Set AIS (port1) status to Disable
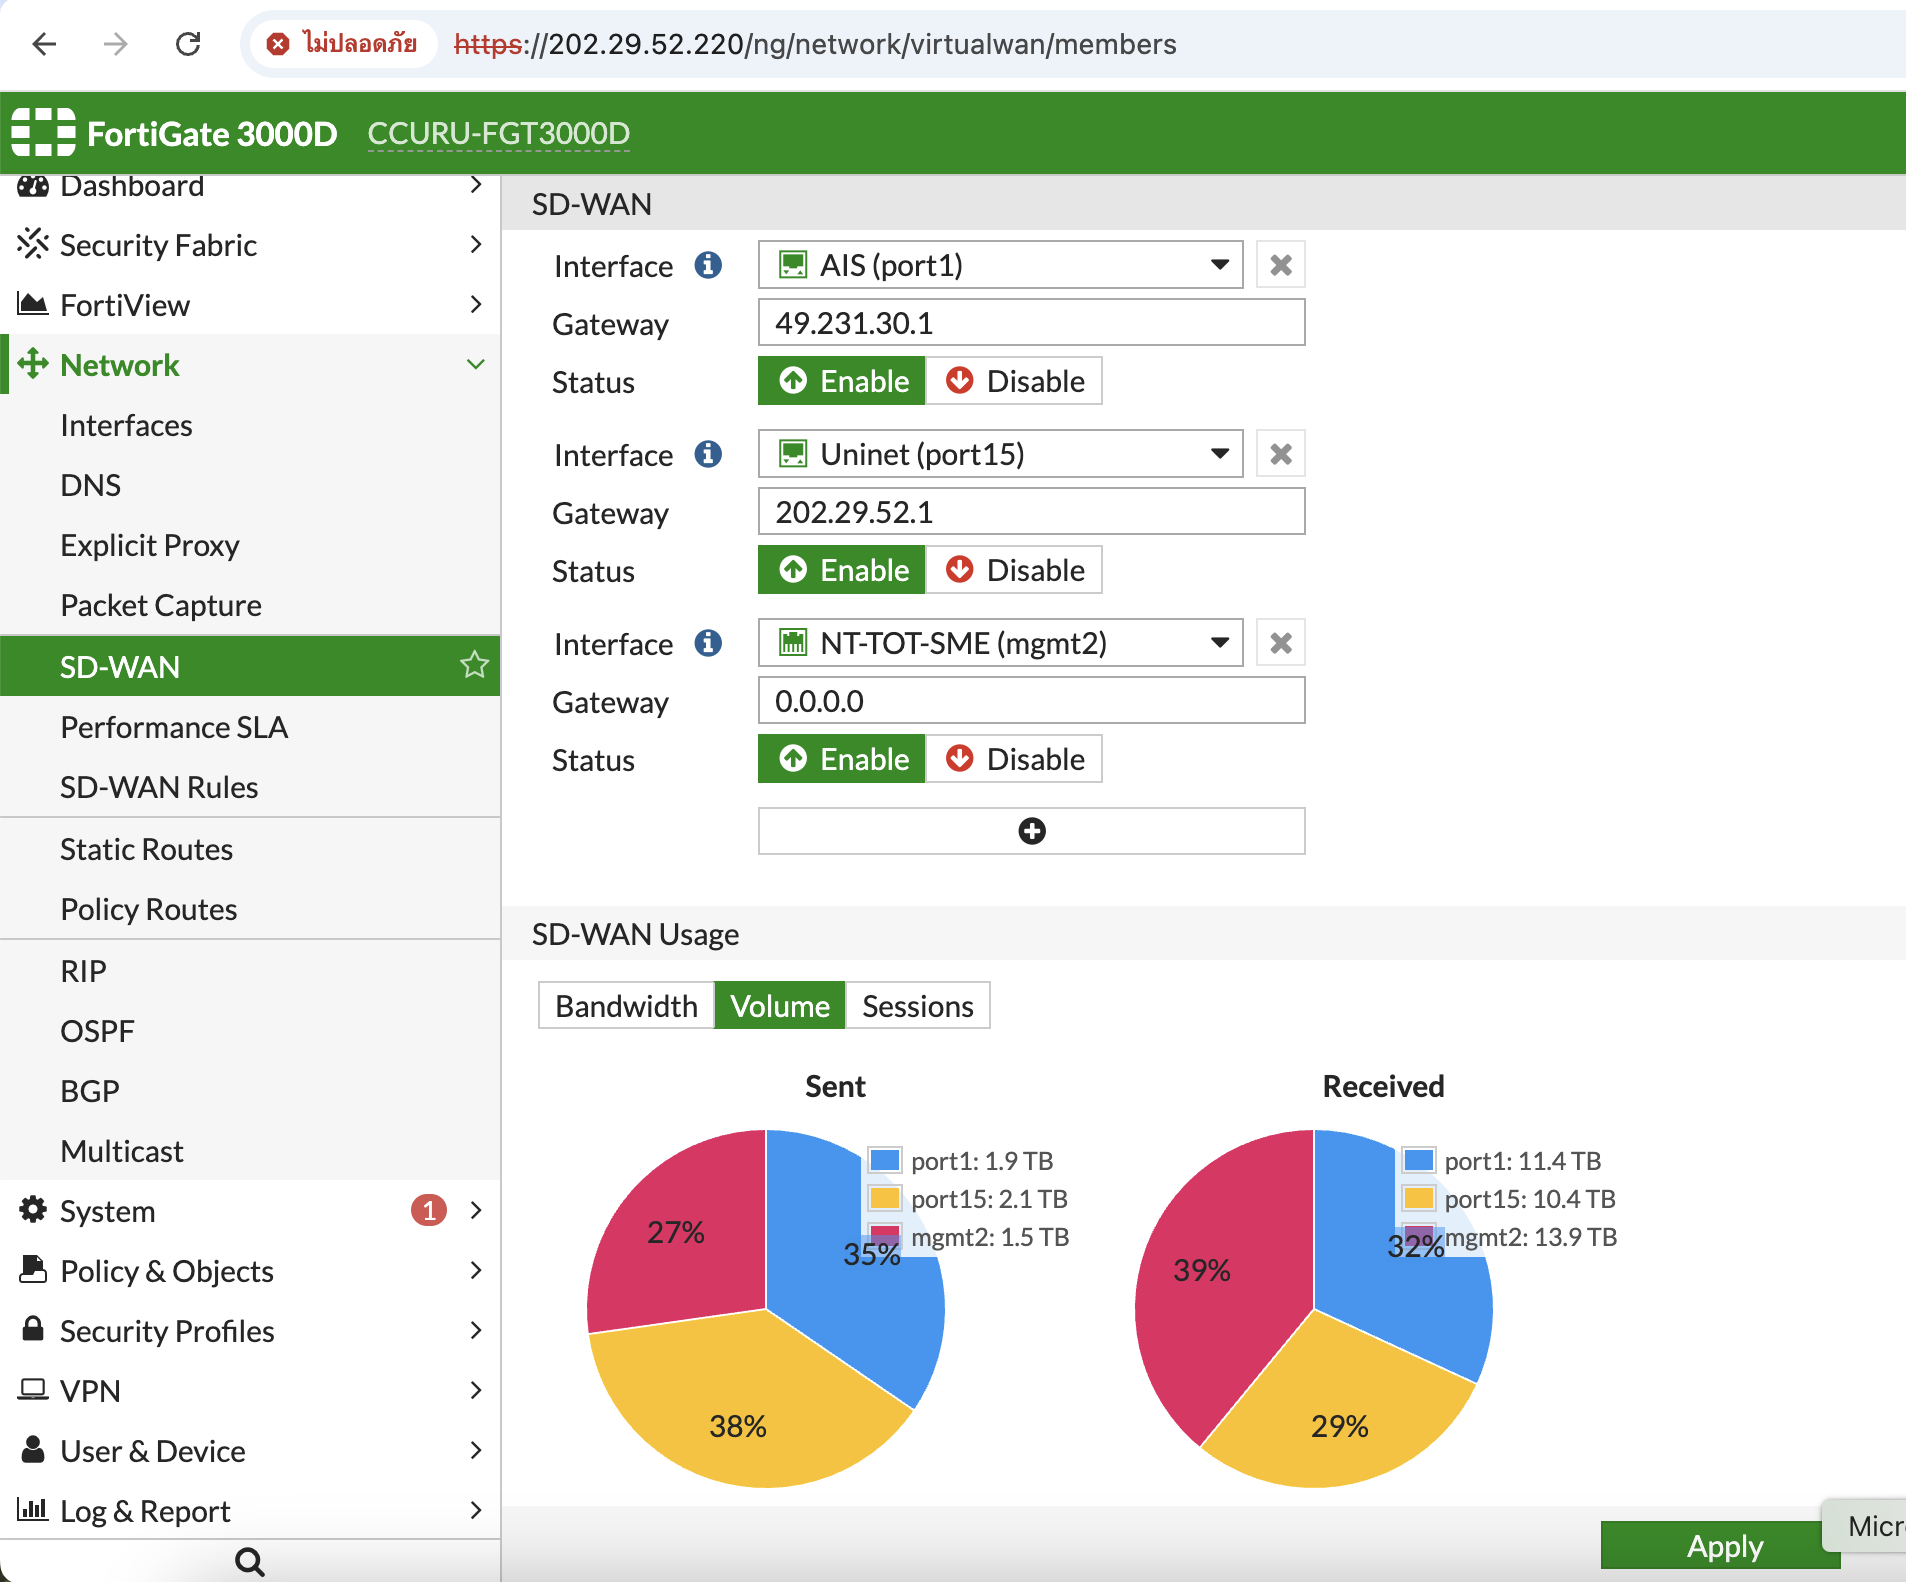The height and width of the screenshot is (1582, 1906). click(x=1014, y=381)
